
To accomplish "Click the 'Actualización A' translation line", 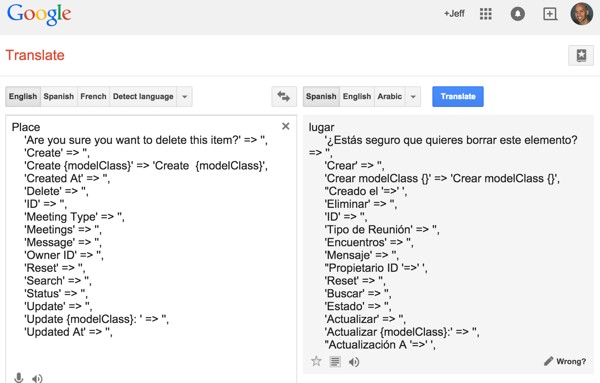I will click(380, 345).
